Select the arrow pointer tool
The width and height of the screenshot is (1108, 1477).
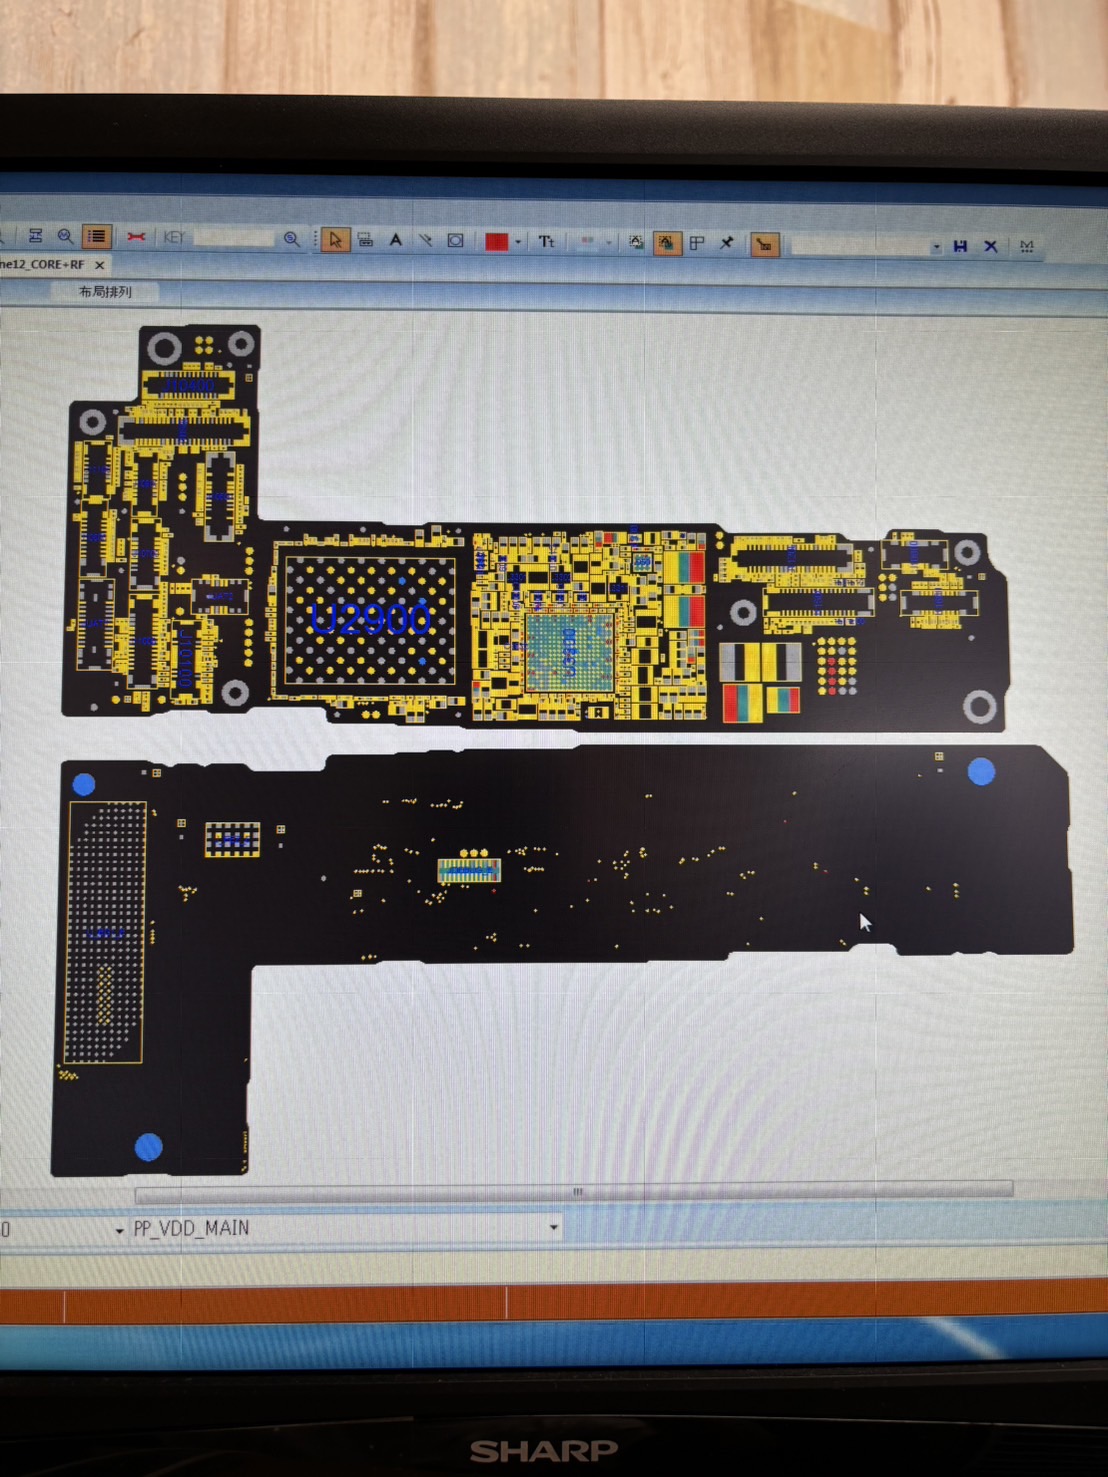335,240
